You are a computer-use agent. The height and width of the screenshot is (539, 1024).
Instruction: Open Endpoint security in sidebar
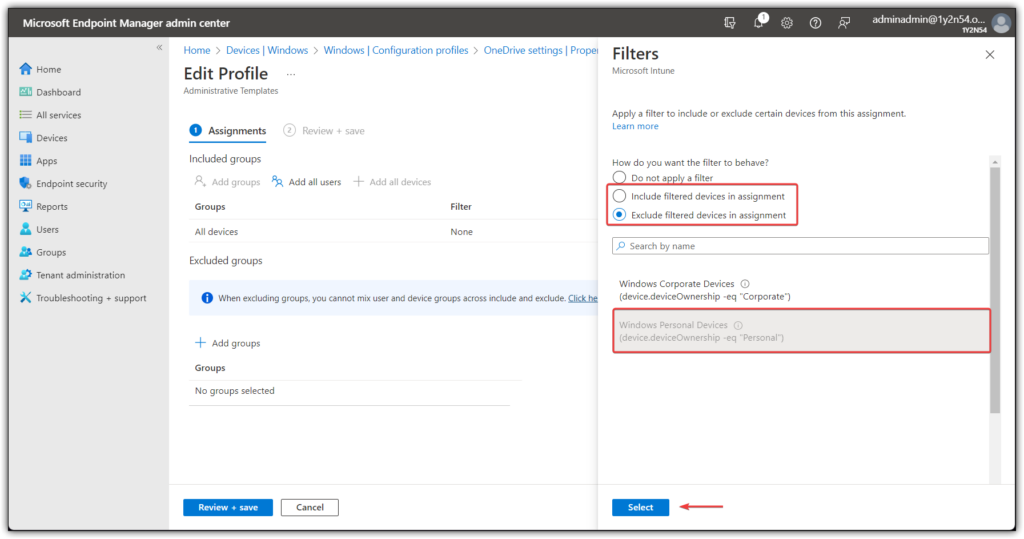[x=63, y=184]
